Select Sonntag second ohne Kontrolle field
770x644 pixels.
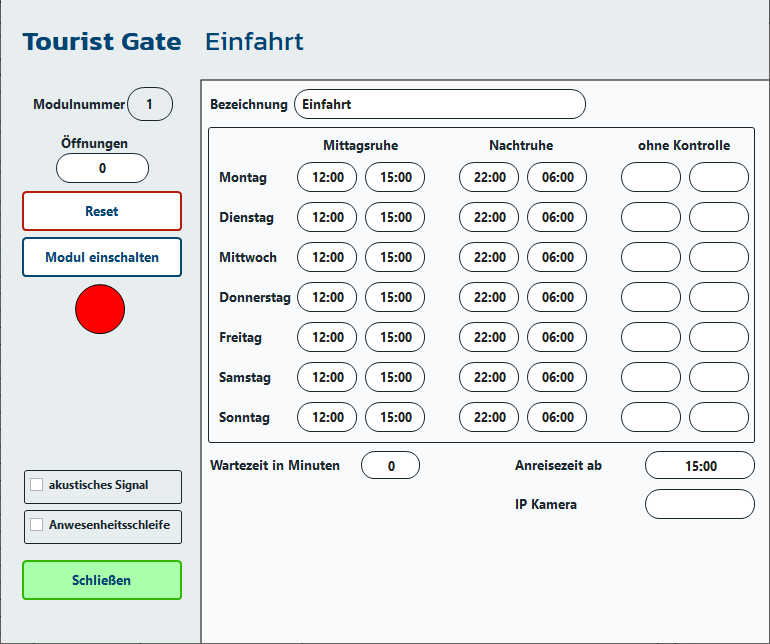click(x=719, y=417)
